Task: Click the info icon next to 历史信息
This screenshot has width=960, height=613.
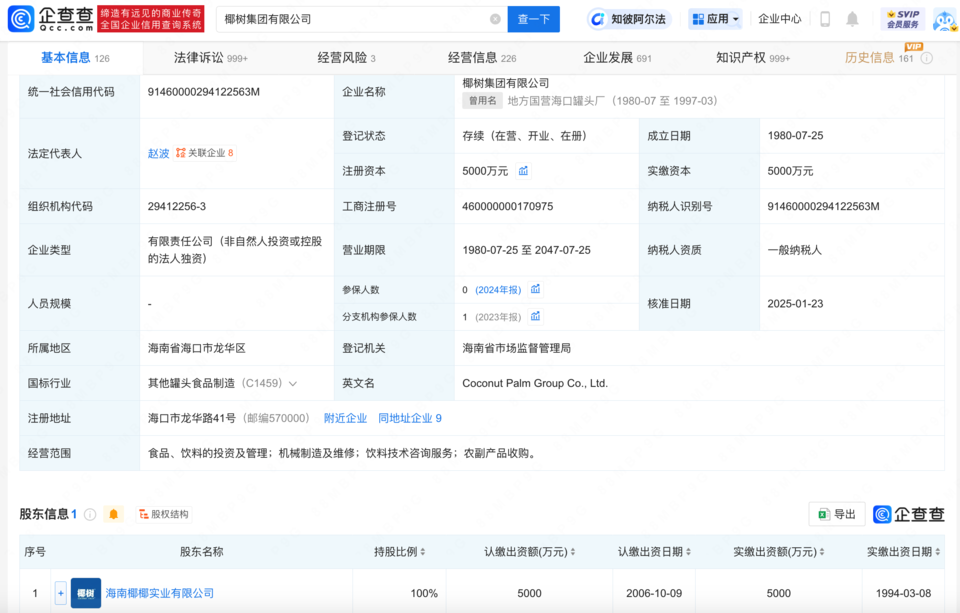Action: (927, 58)
